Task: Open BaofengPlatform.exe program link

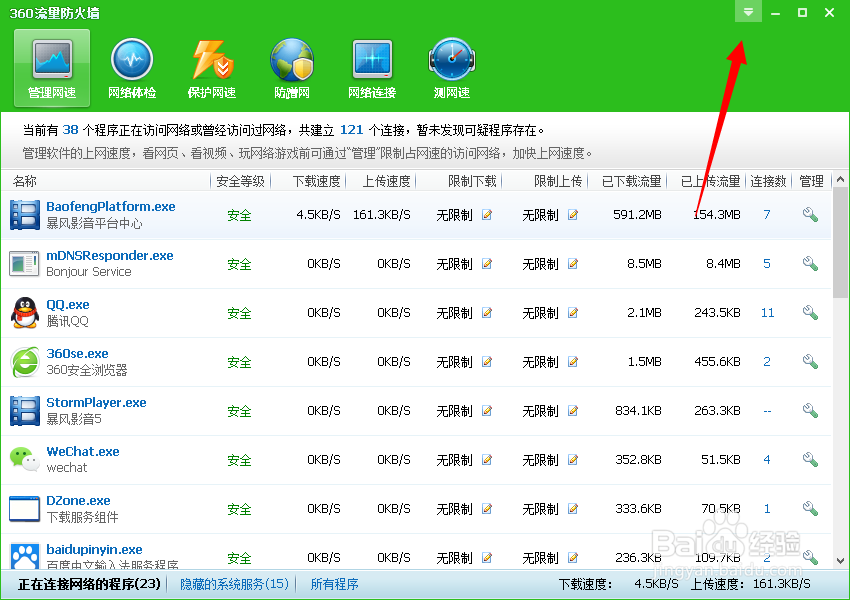Action: 111,207
